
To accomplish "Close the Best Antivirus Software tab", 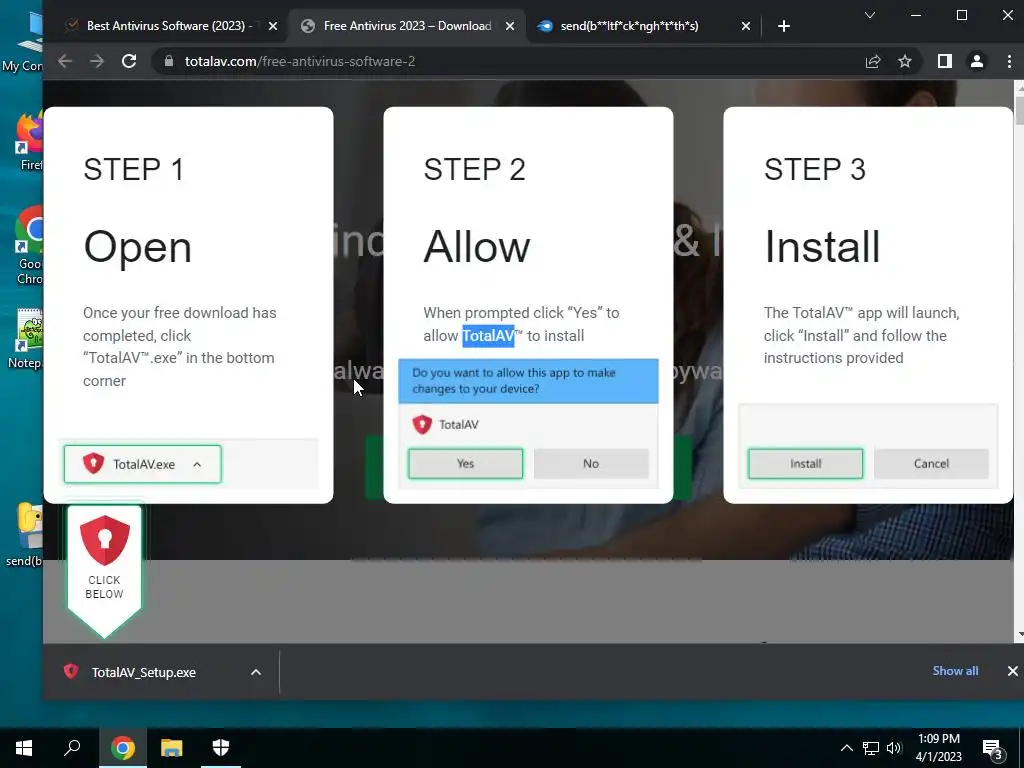I will pos(273,26).
